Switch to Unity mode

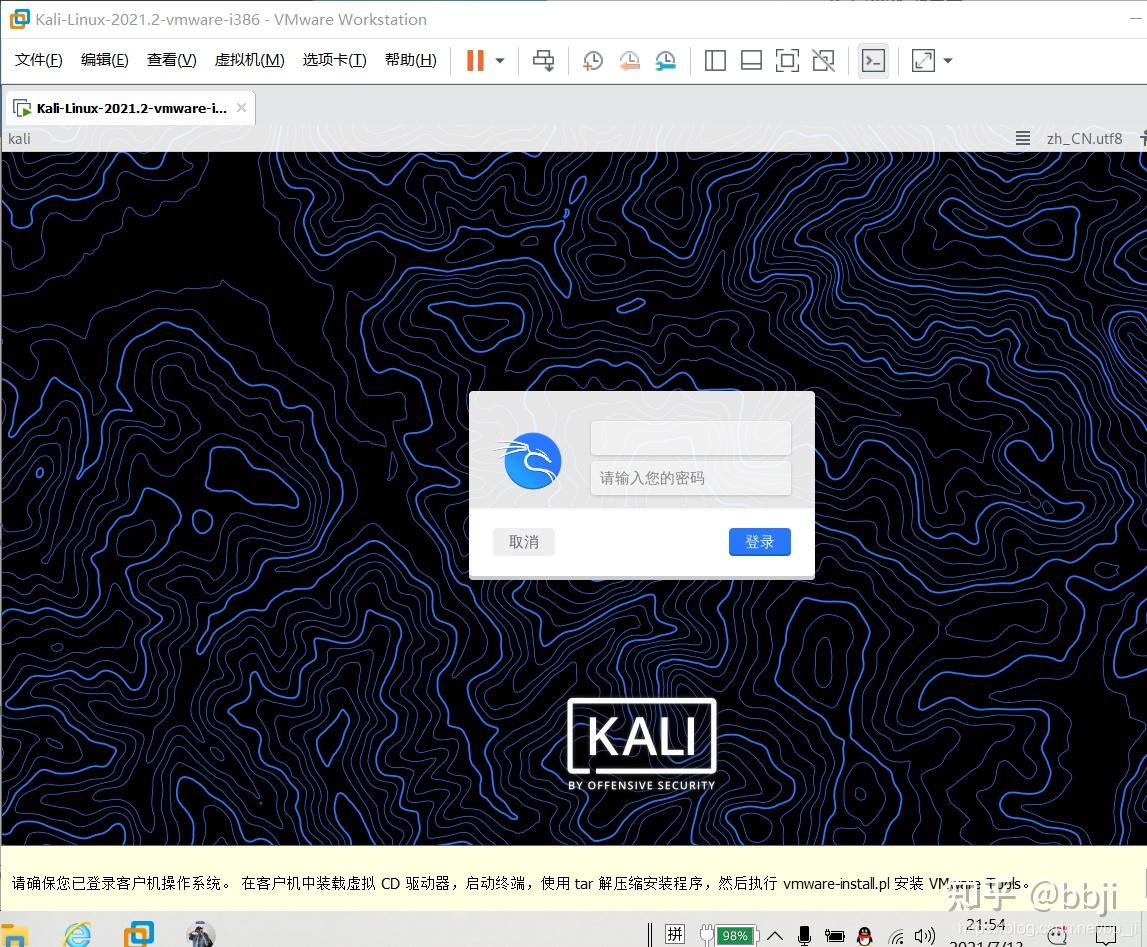click(x=824, y=61)
